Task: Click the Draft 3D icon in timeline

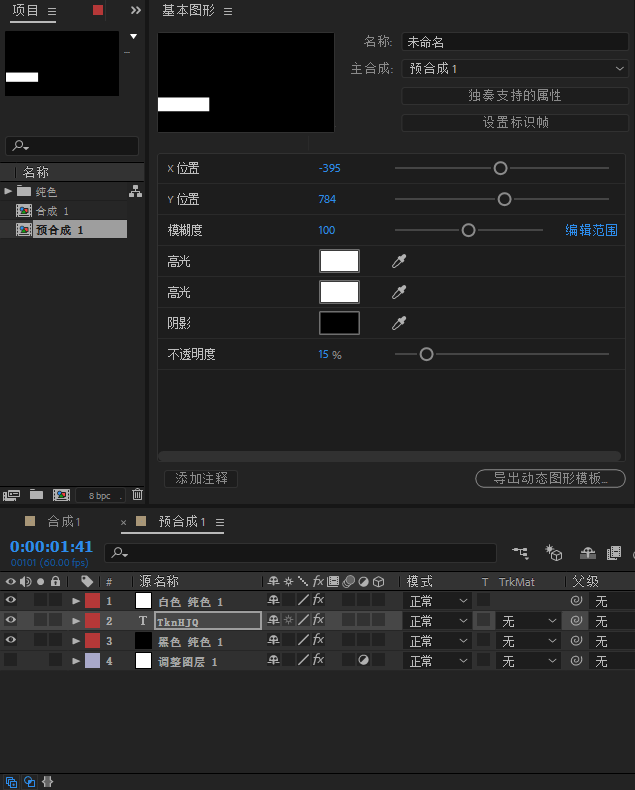Action: [553, 553]
